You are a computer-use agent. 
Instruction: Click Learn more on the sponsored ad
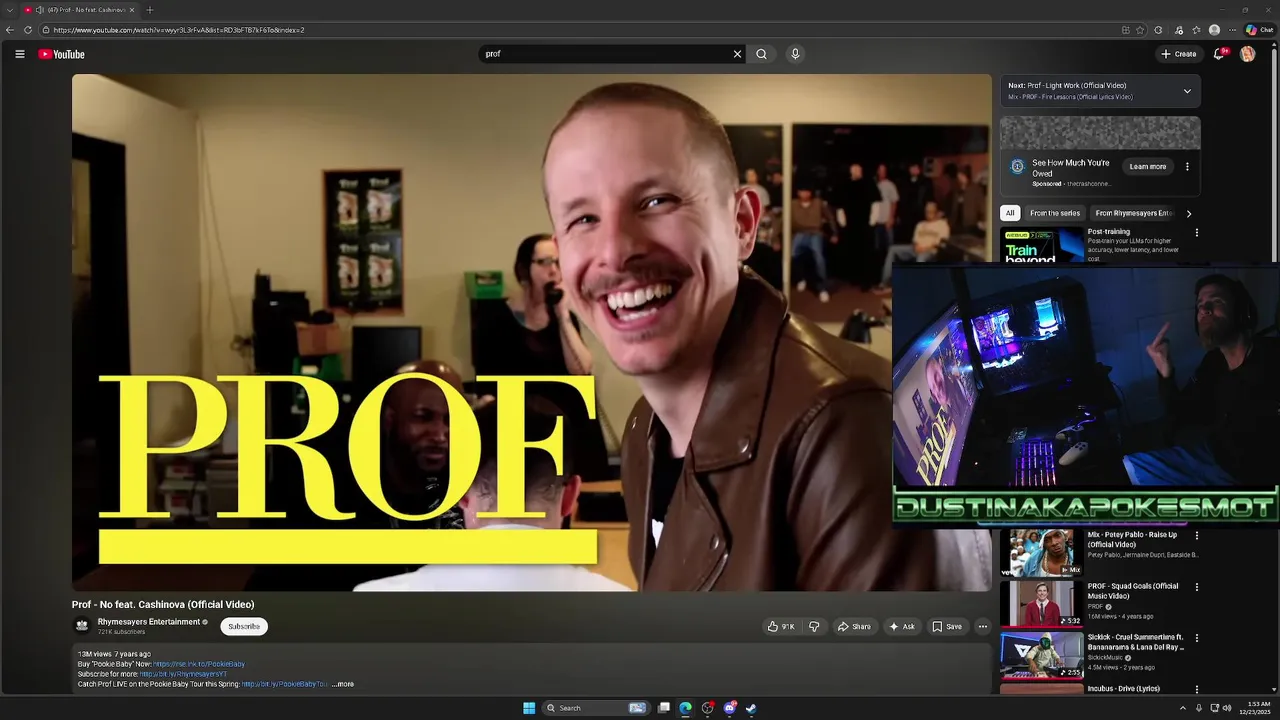click(1148, 167)
